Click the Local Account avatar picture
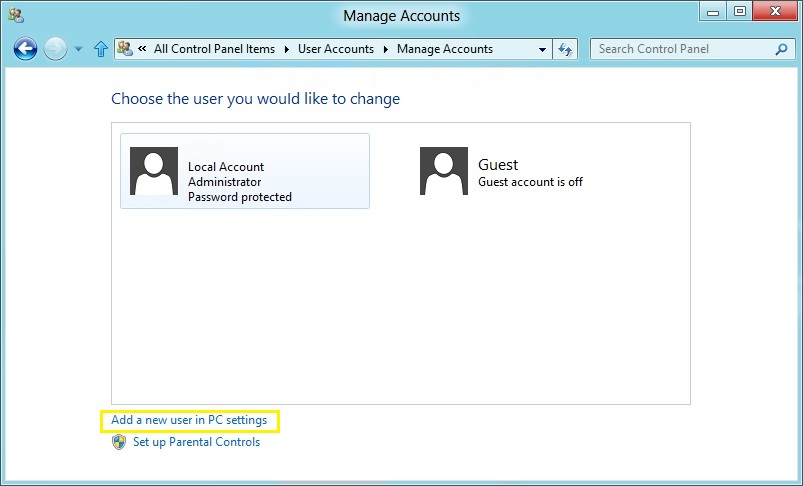The width and height of the screenshot is (803, 486). click(x=154, y=171)
